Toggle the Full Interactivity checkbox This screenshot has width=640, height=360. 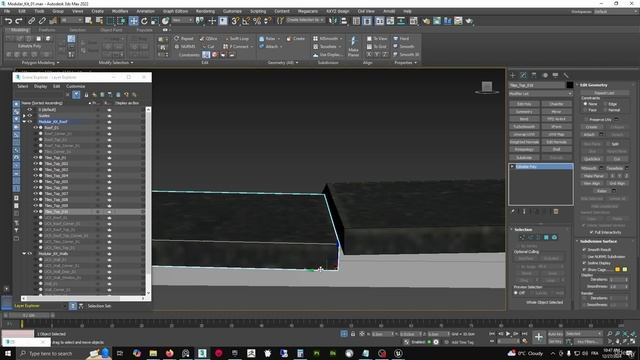(591, 232)
